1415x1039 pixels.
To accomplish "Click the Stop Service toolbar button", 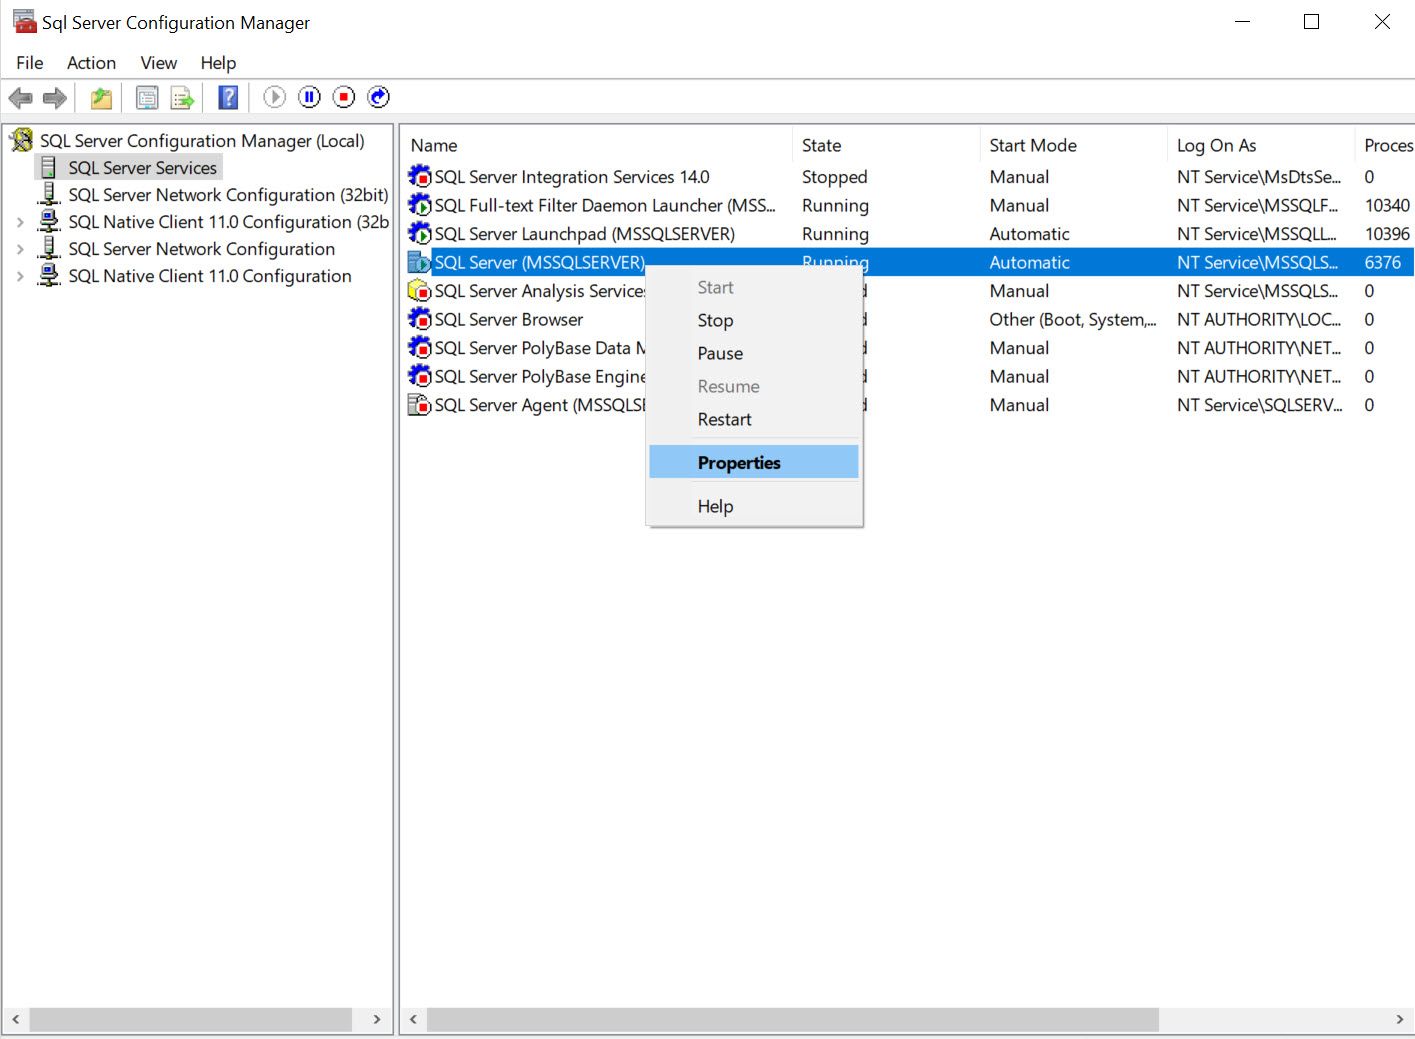I will (343, 97).
